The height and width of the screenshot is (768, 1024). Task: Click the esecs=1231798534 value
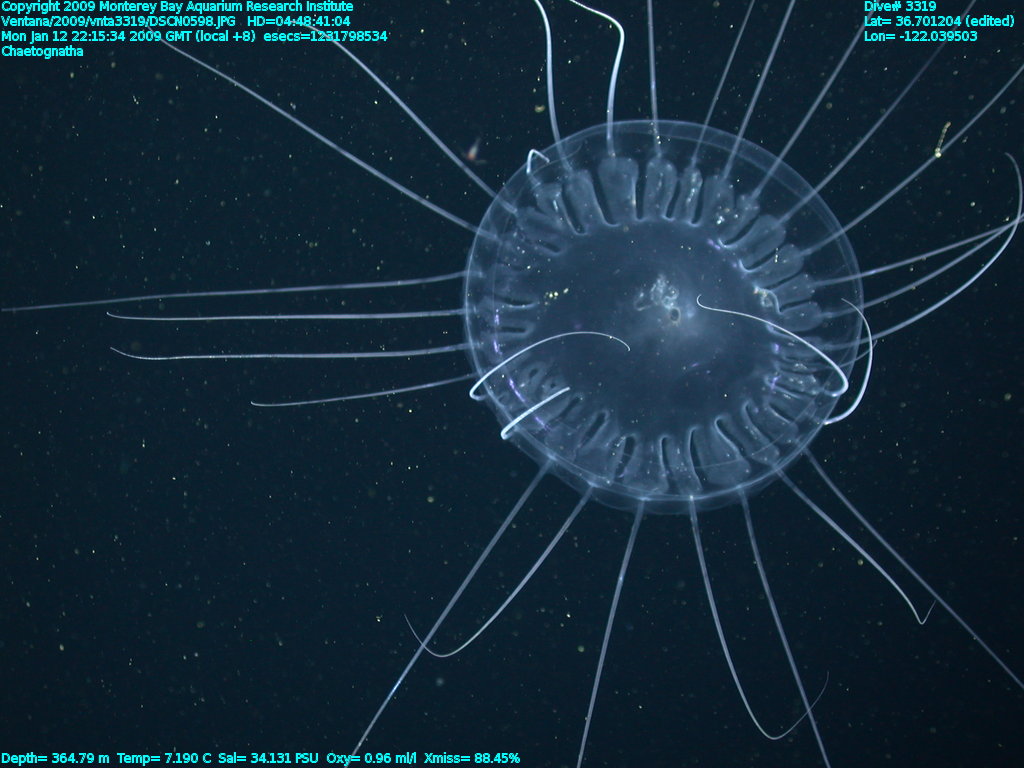(x=325, y=36)
